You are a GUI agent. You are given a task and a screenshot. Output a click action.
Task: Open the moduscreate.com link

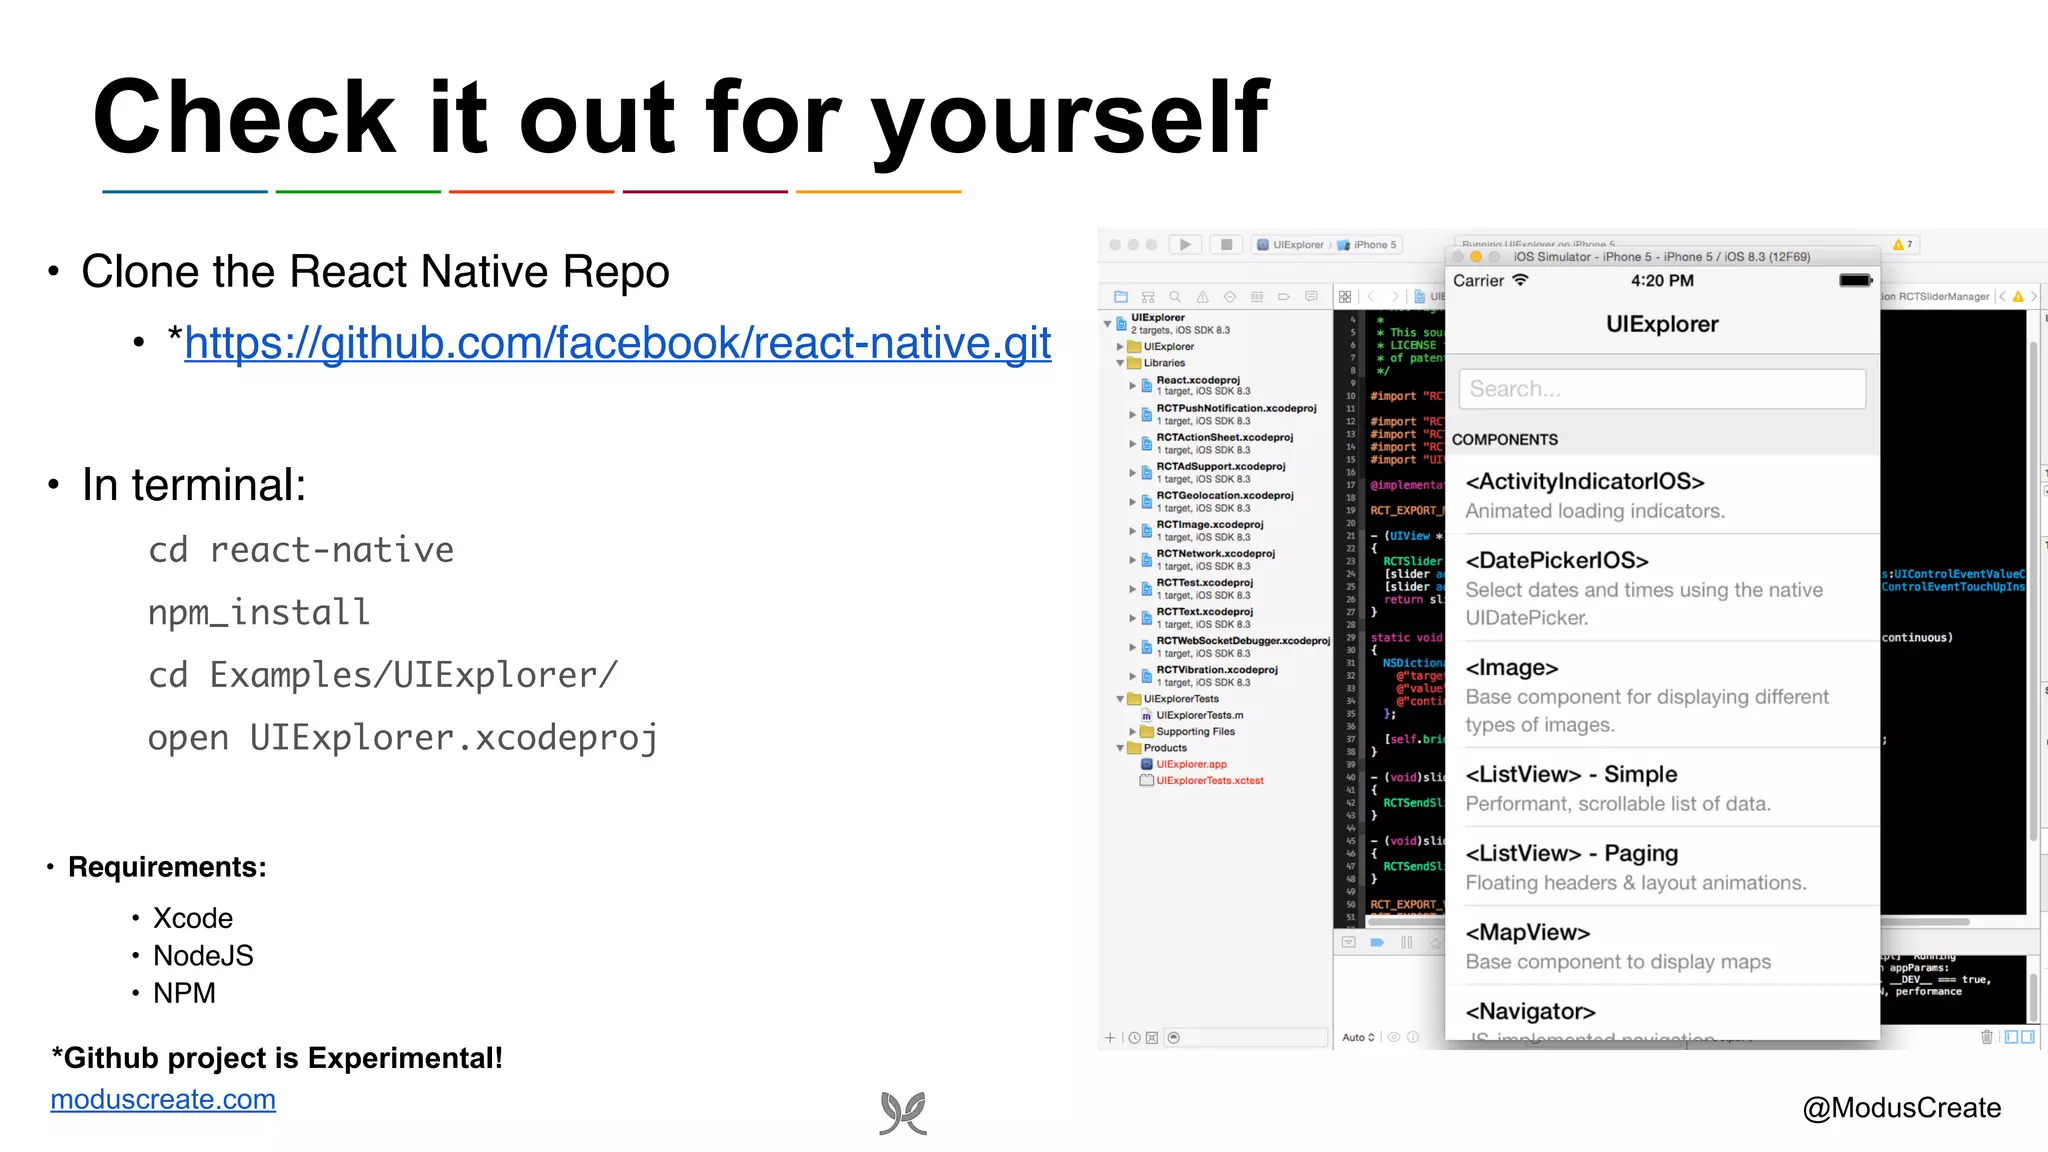click(x=163, y=1099)
